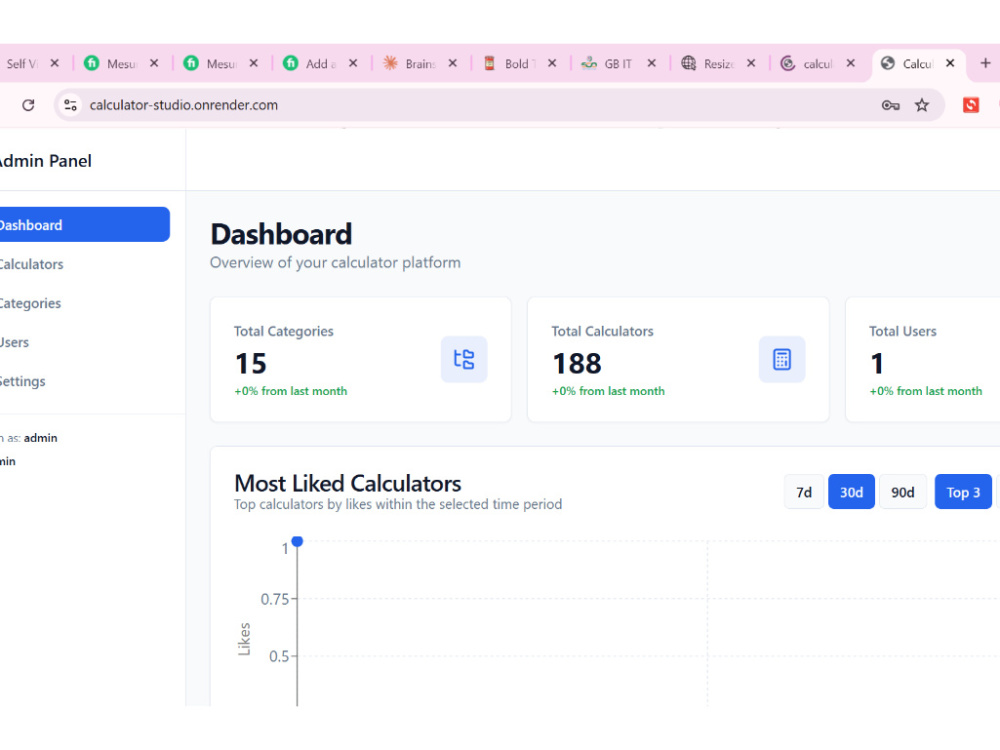
Task: Open Users in the sidebar
Action: tap(84, 342)
